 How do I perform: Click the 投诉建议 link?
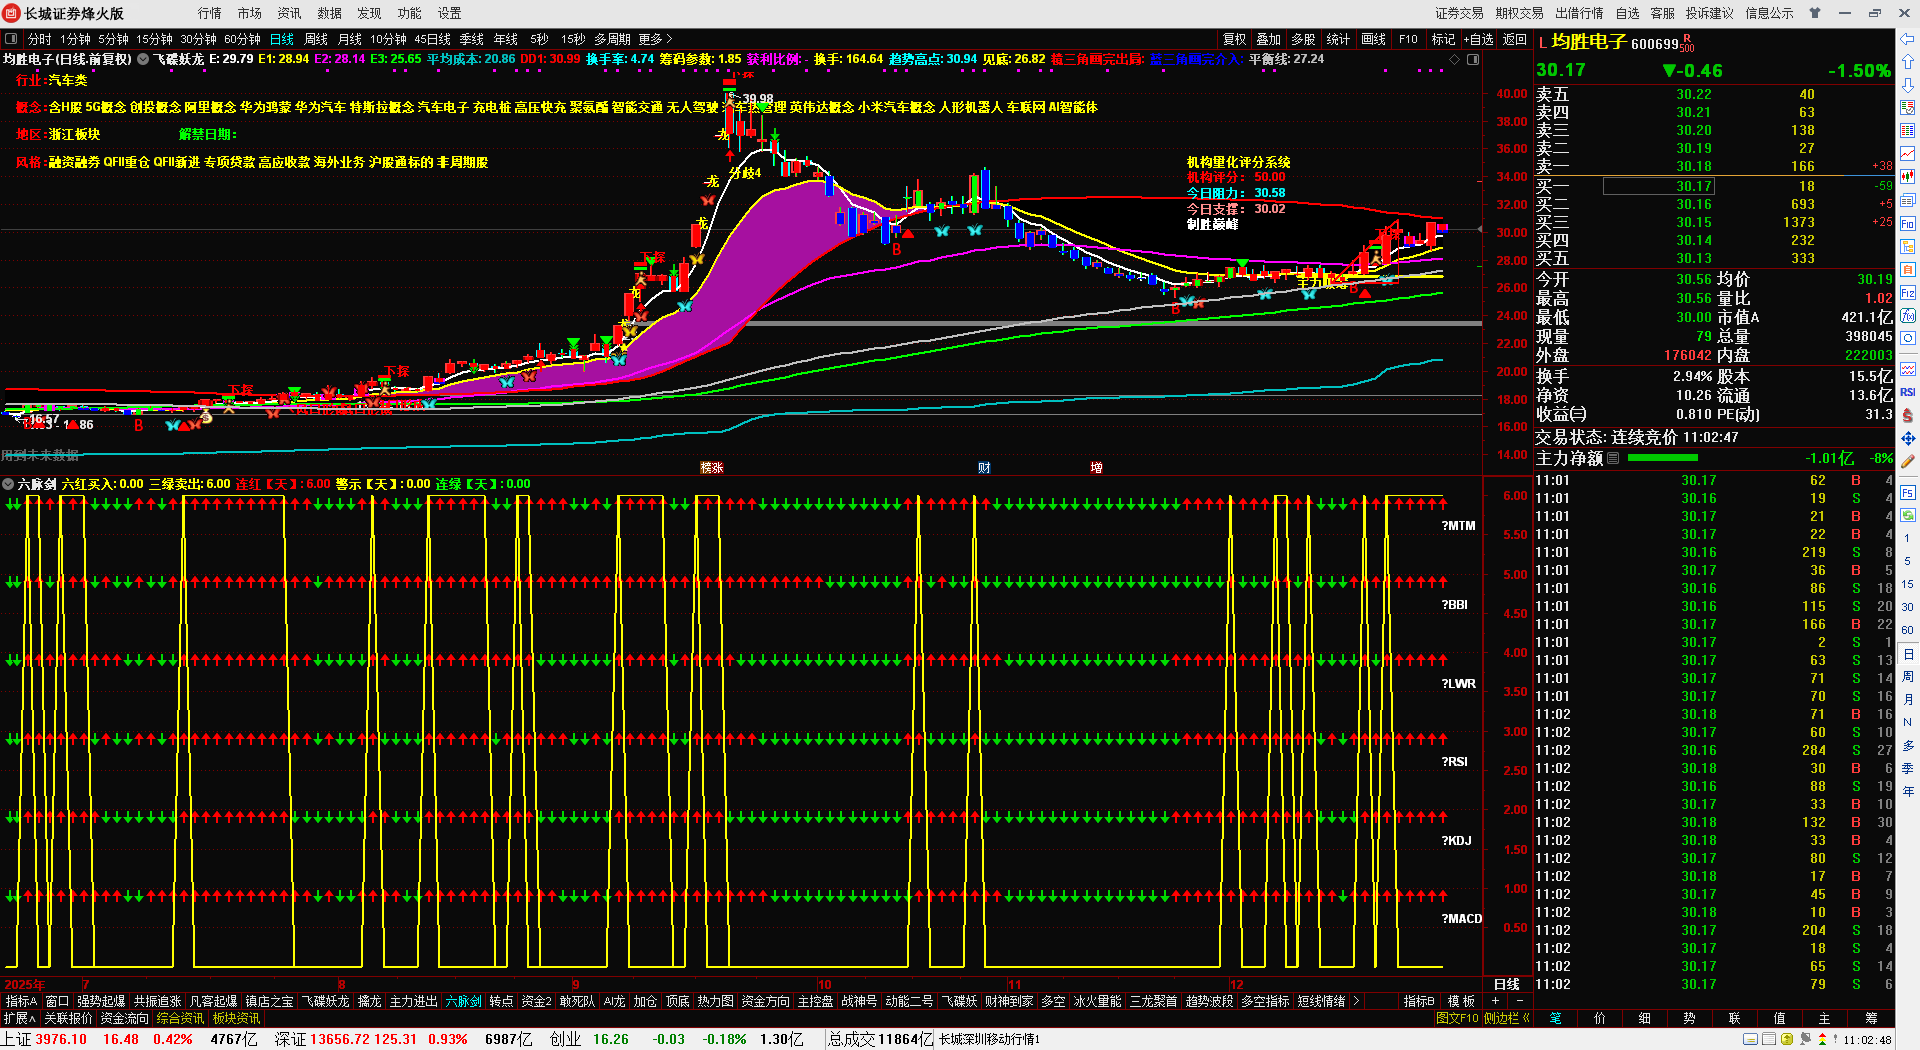click(1710, 13)
